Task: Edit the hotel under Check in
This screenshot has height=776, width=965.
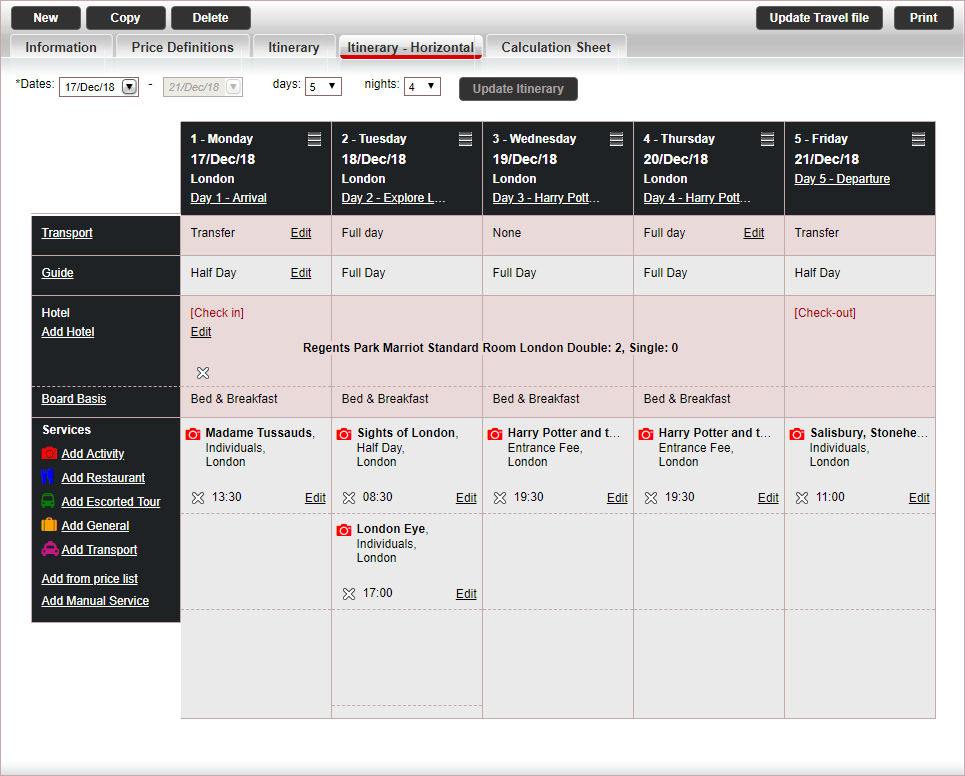Action: (201, 332)
